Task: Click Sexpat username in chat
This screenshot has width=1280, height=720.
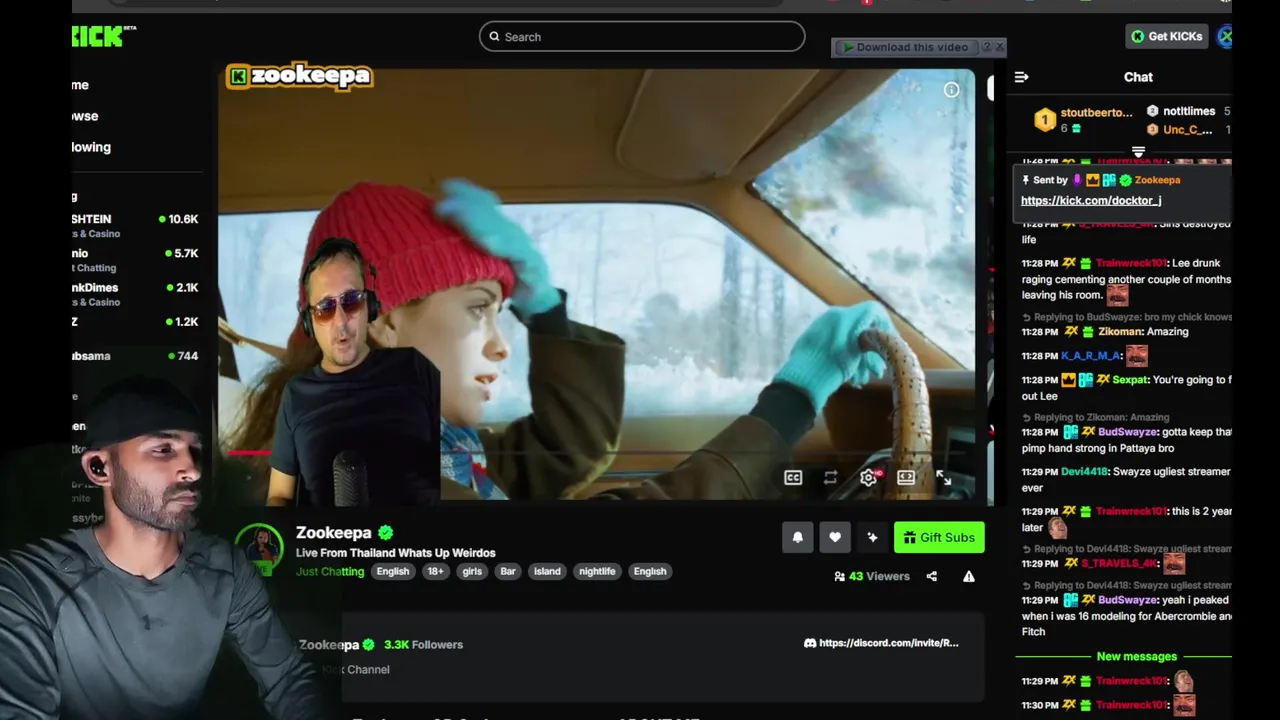Action: pyautogui.click(x=1130, y=380)
